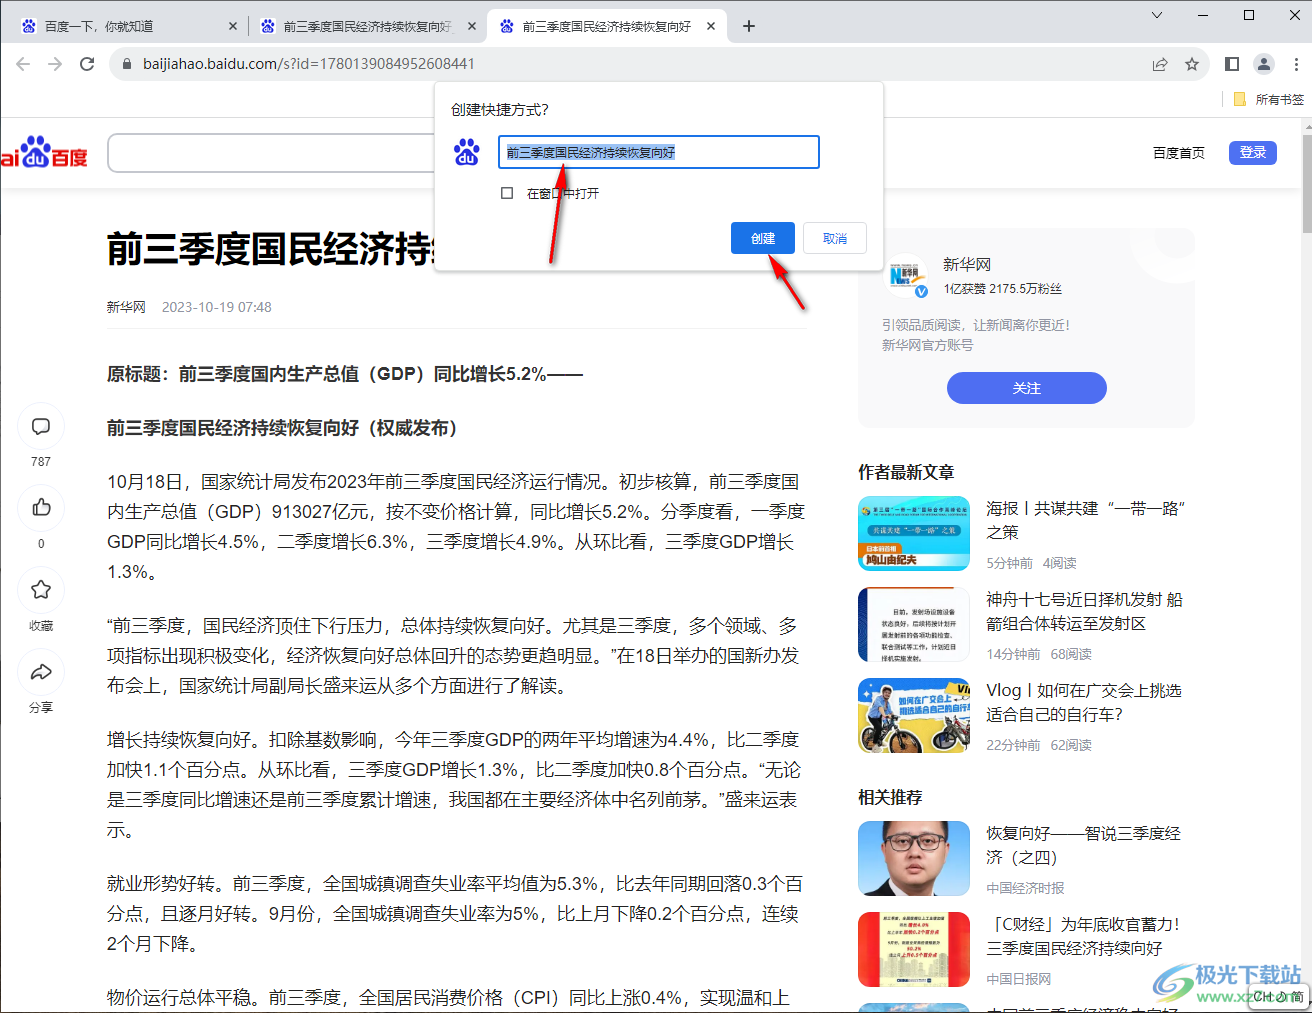1312x1013 pixels.
Task: Close the second 前三季度 tab
Action: click(x=472, y=26)
